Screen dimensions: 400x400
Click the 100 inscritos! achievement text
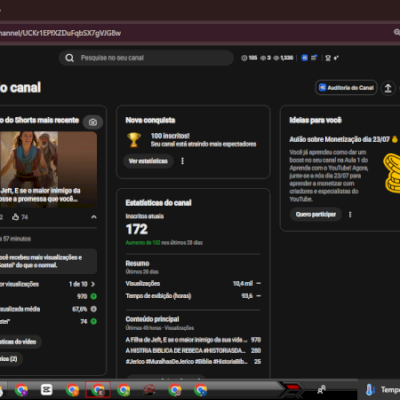tap(170, 136)
